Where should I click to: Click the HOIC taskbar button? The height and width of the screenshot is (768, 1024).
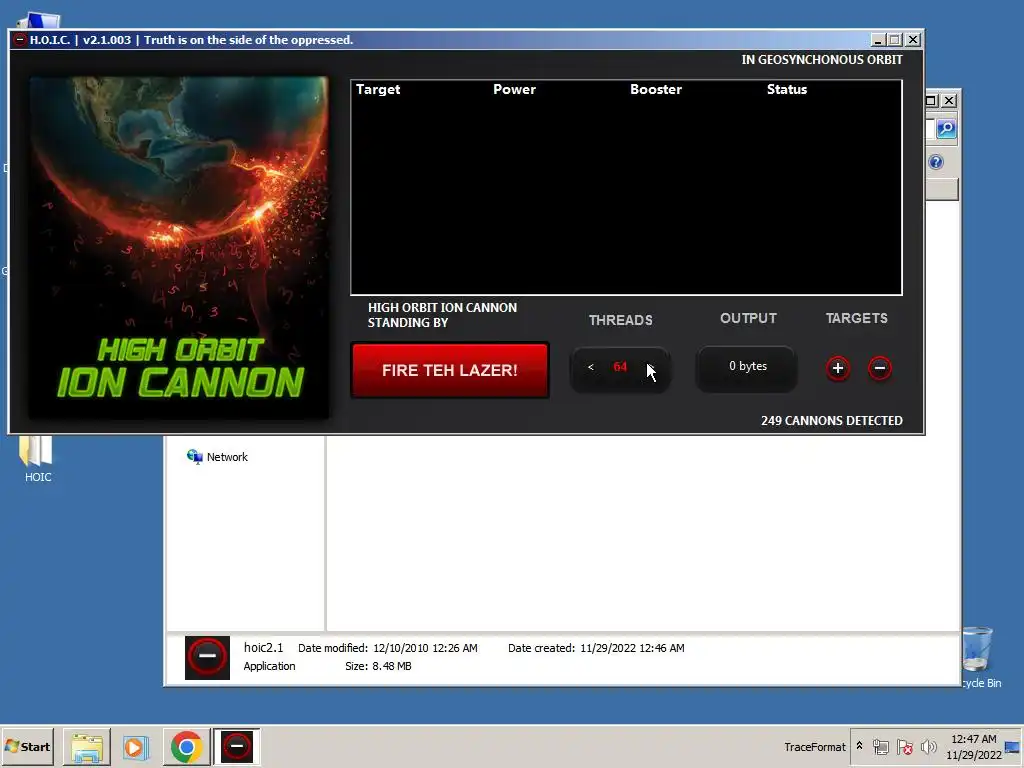click(x=236, y=747)
